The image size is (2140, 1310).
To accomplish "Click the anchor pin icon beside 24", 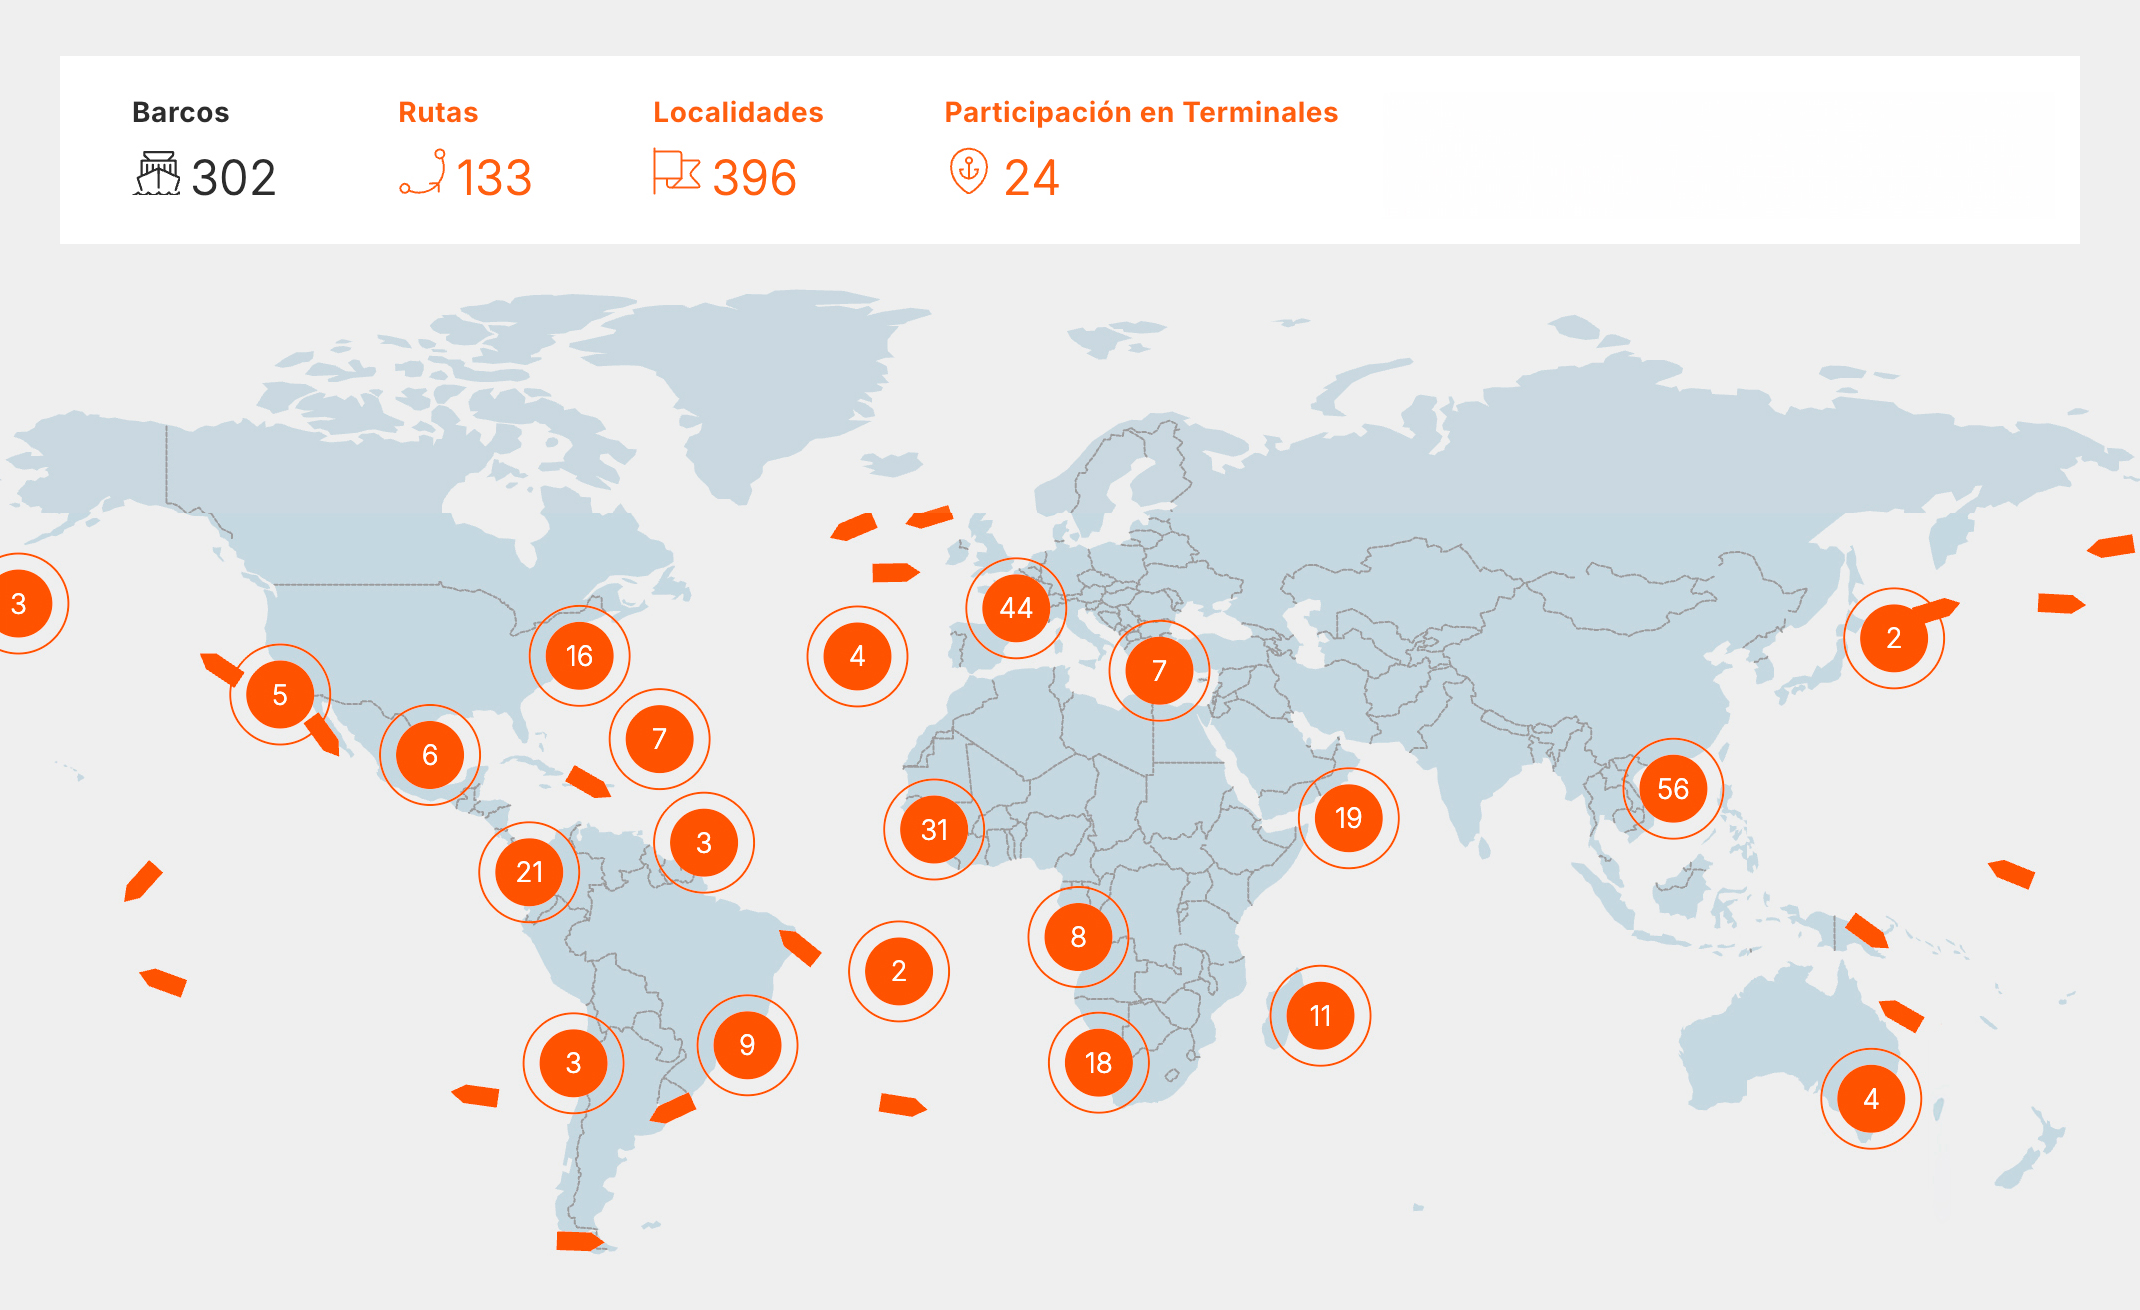I will (x=969, y=171).
